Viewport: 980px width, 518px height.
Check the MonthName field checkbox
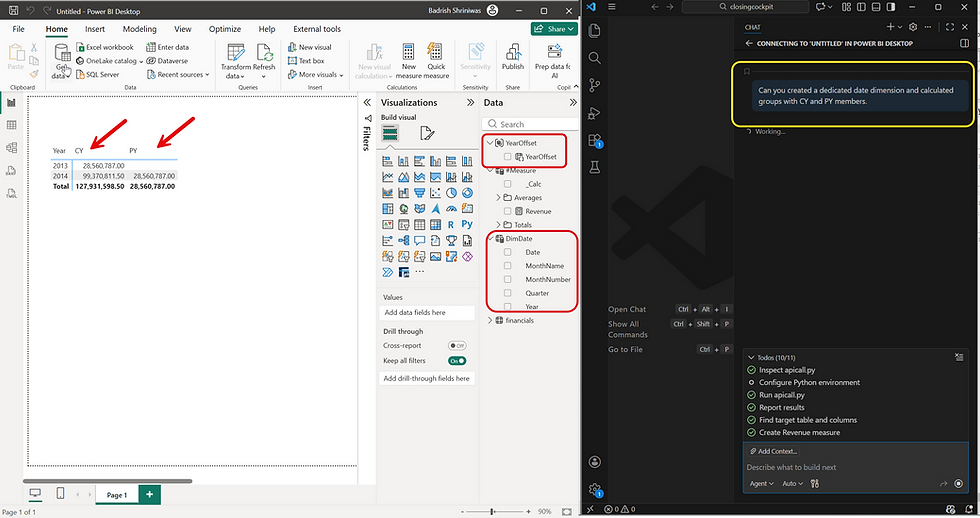click(x=508, y=266)
